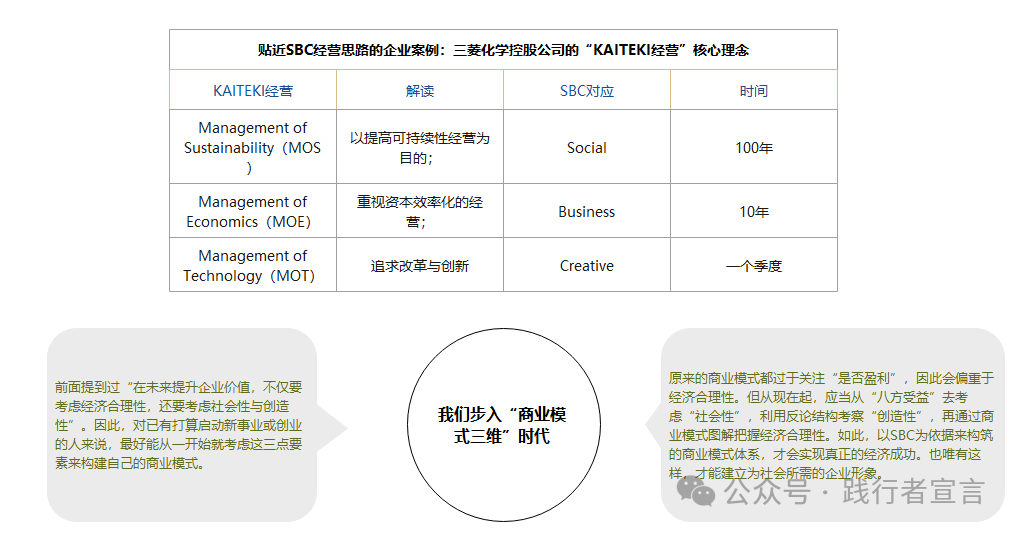
Task: Click the 'Social' cell
Action: 587,147
